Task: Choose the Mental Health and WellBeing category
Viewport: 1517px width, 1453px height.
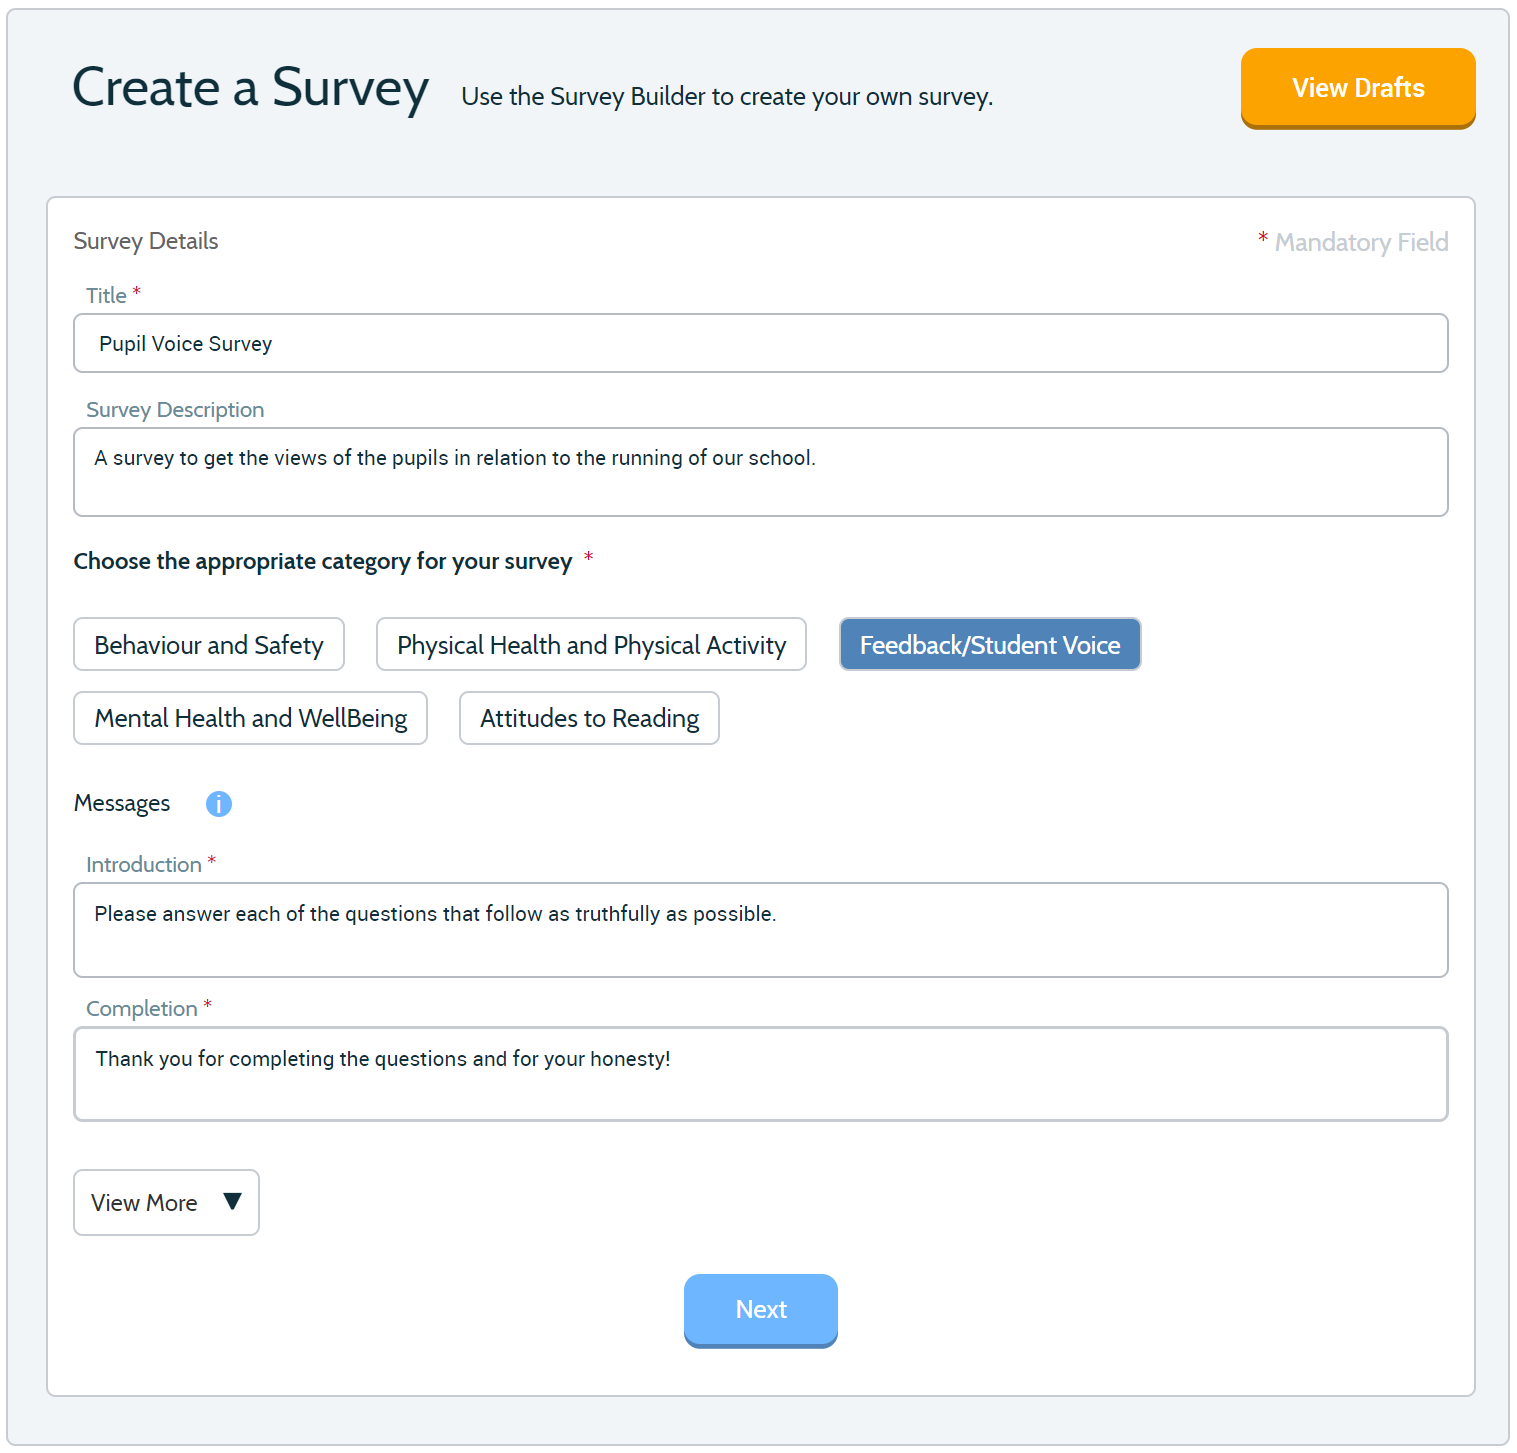Action: [x=251, y=718]
